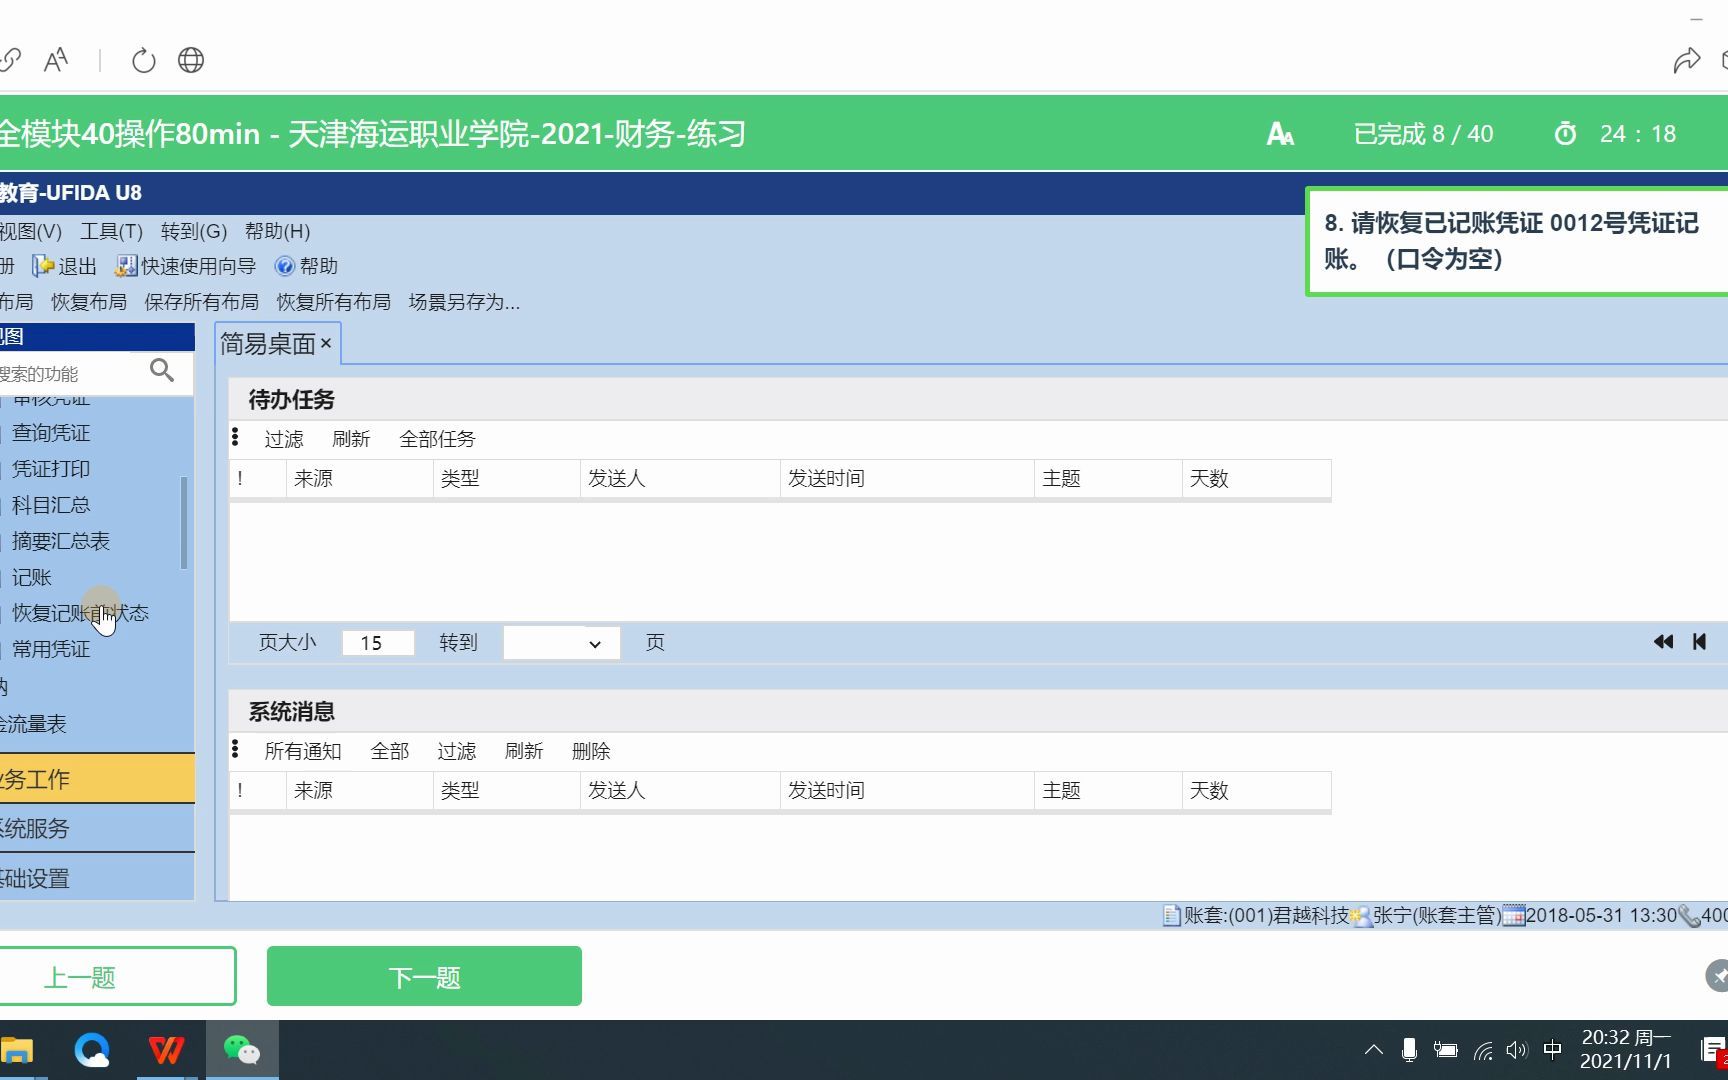Click the microphone tray icon

coord(1409,1050)
